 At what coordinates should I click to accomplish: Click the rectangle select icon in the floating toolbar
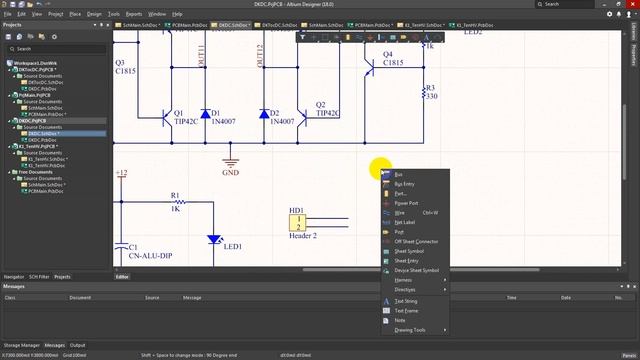[325, 37]
